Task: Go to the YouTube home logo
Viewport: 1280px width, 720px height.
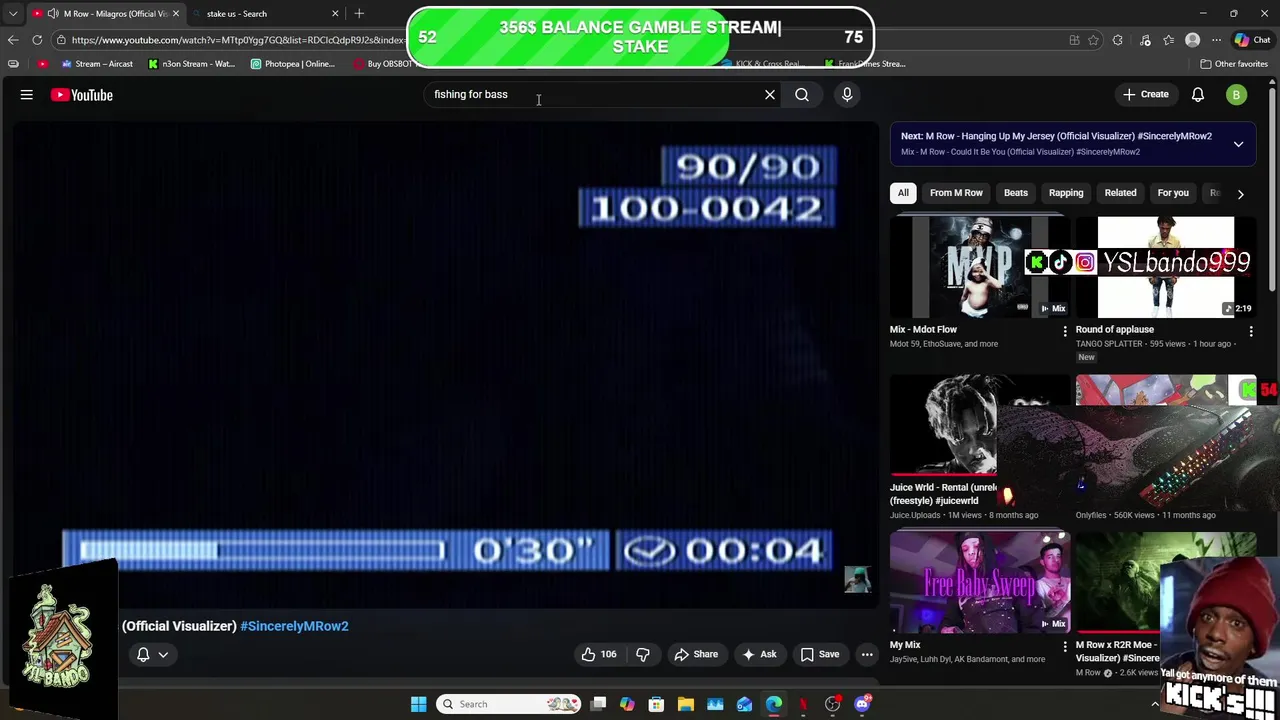Action: click(82, 95)
